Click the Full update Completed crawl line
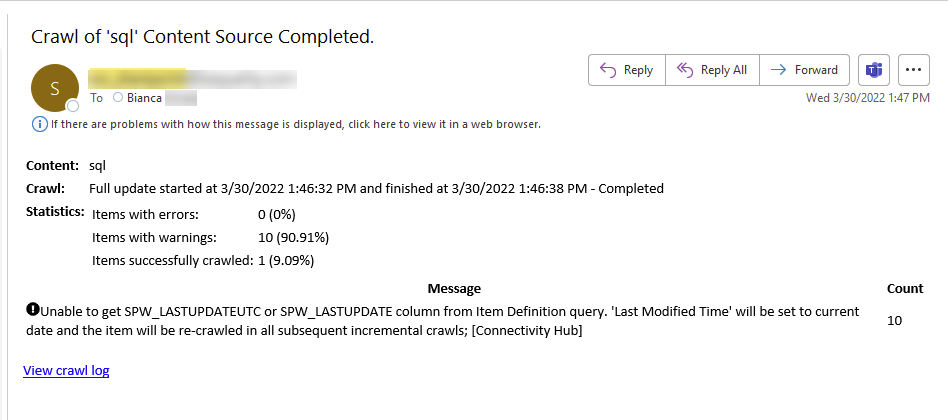Viewport: 948px width, 420px height. tap(376, 188)
